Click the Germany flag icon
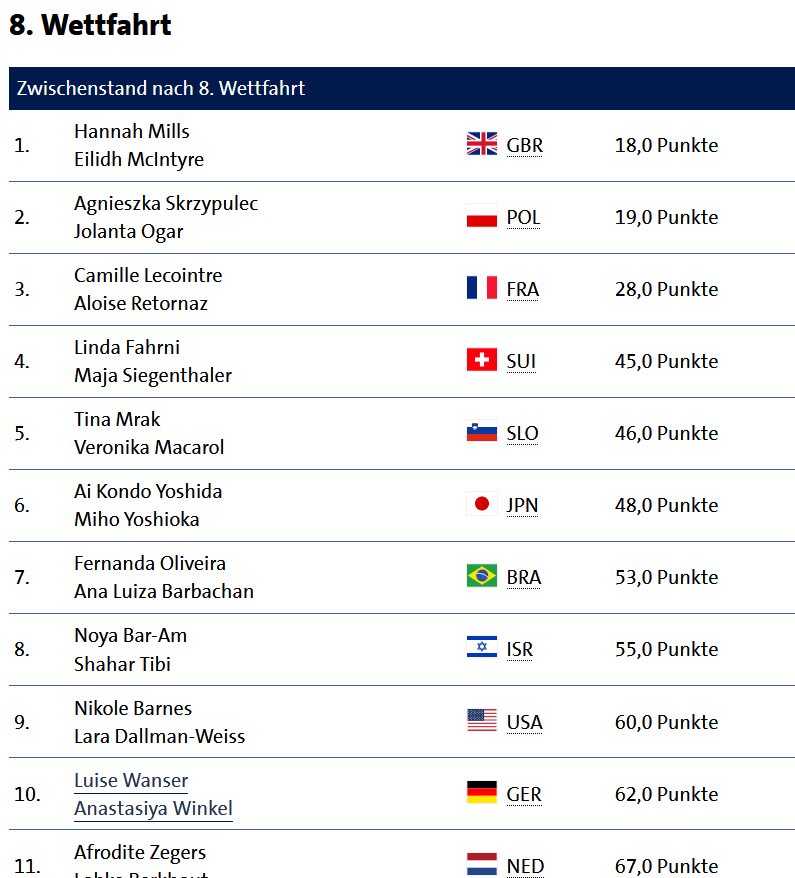 (481, 793)
